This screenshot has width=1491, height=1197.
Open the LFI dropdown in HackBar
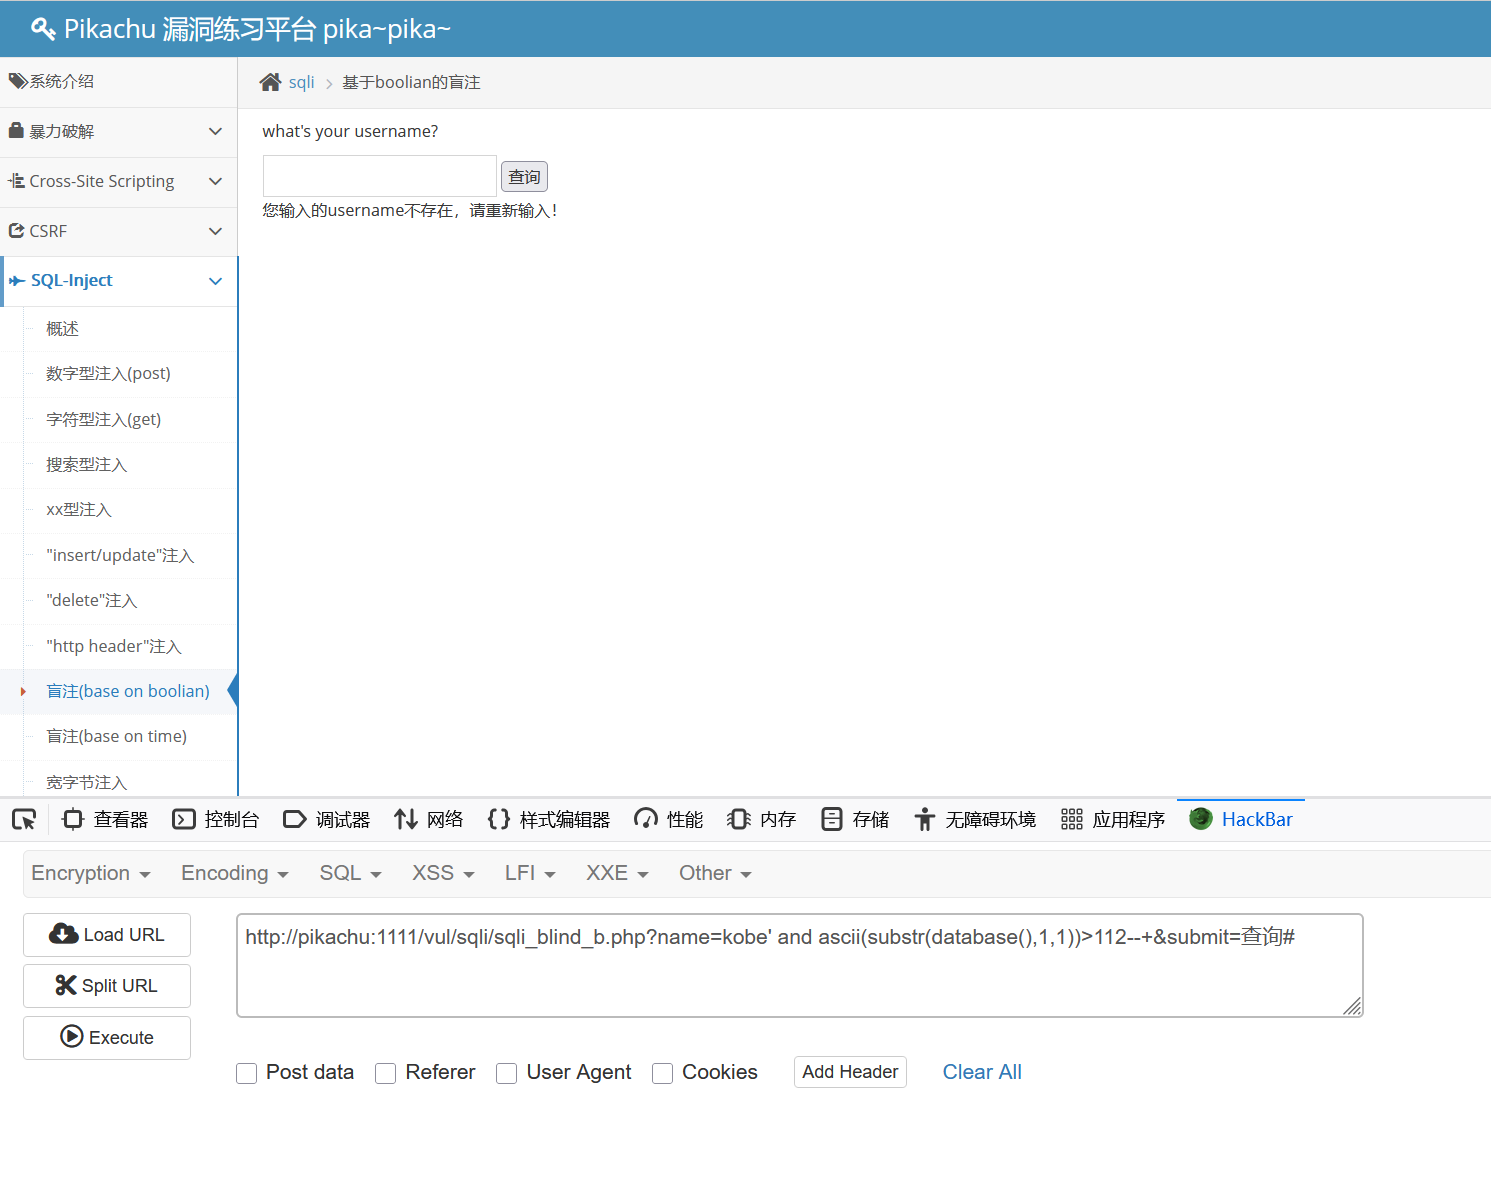530,873
